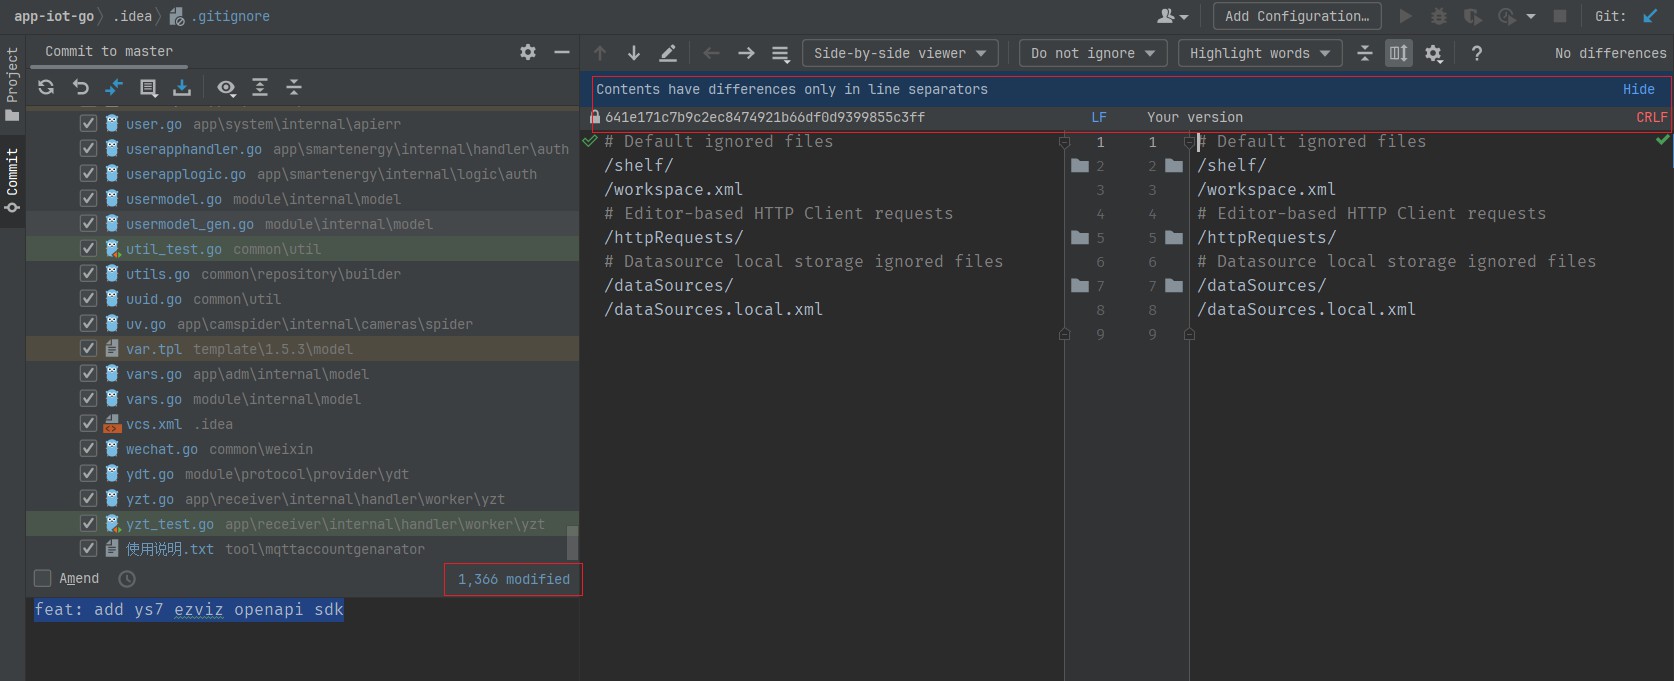
Task: Click the Jump to Source pencil icon
Action: pos(668,53)
